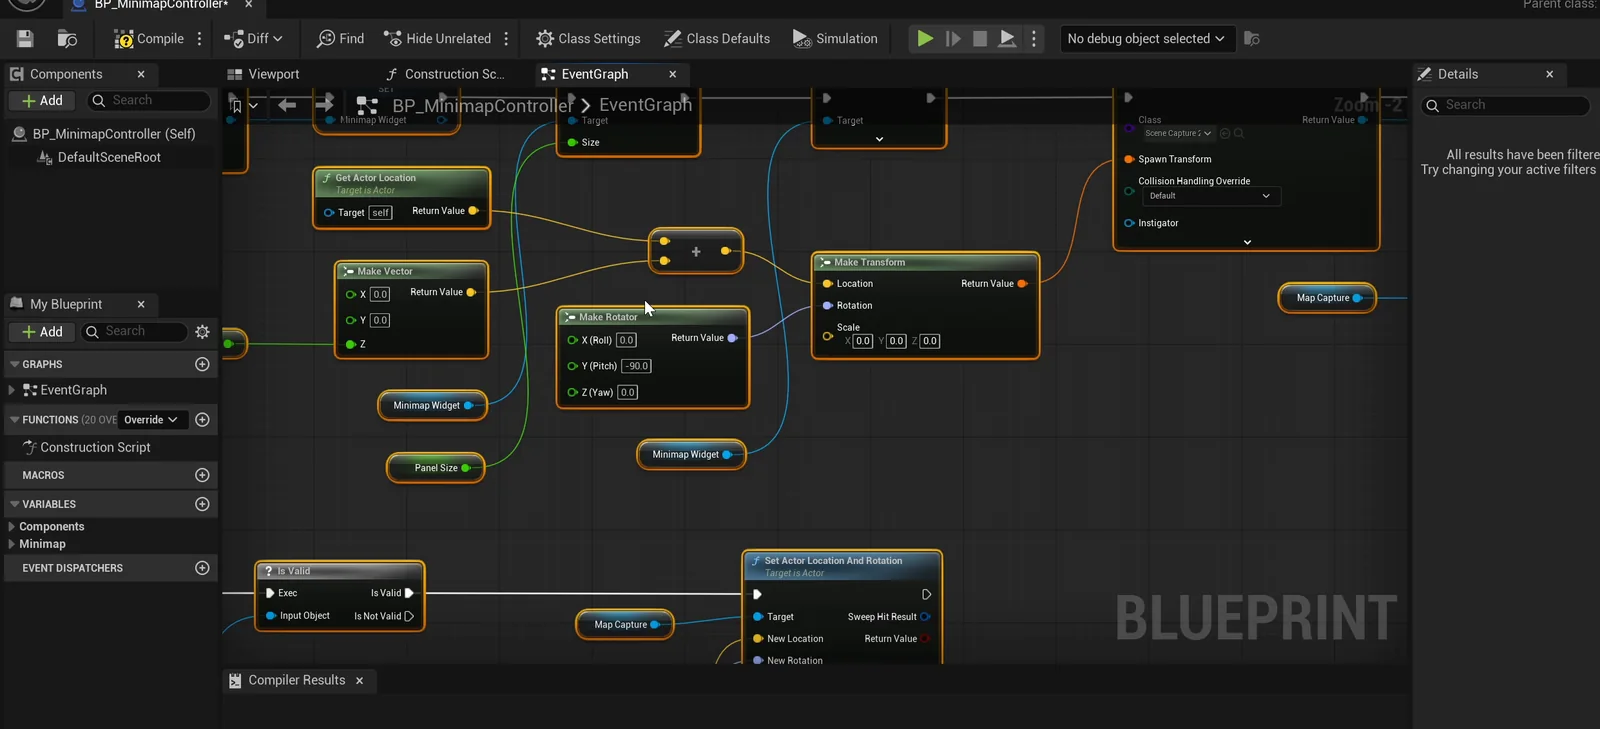This screenshot has width=1600, height=729.
Task: Click the Browse to asset icon in toolbar
Action: click(67, 39)
